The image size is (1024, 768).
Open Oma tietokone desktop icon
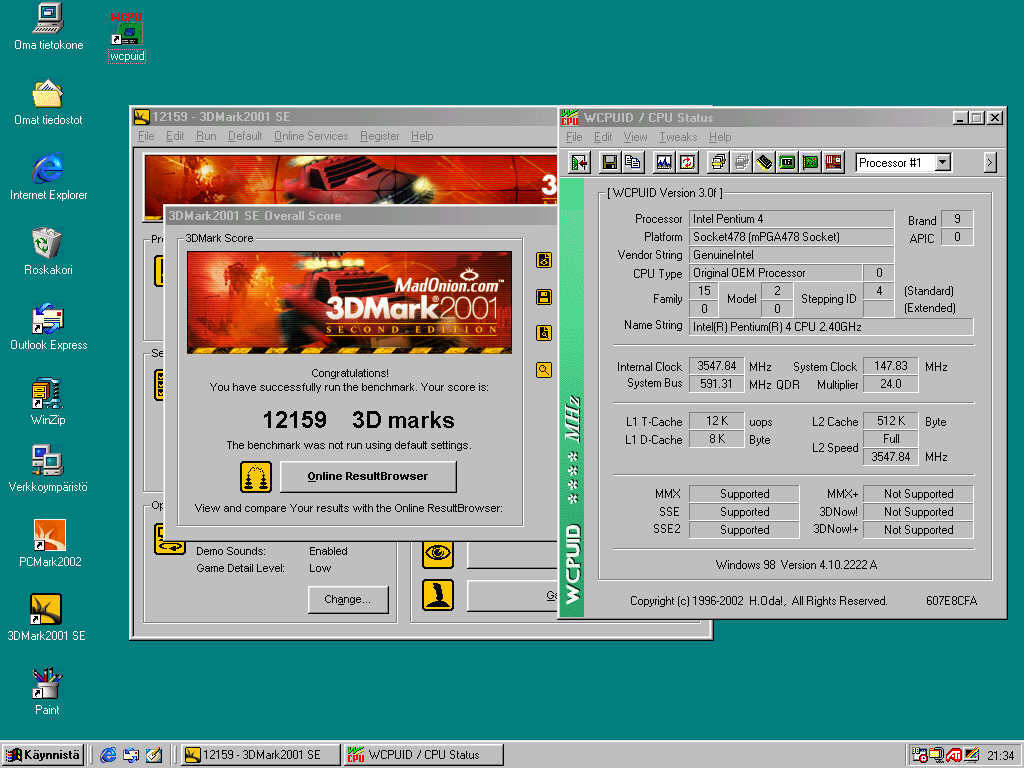pyautogui.click(x=48, y=26)
